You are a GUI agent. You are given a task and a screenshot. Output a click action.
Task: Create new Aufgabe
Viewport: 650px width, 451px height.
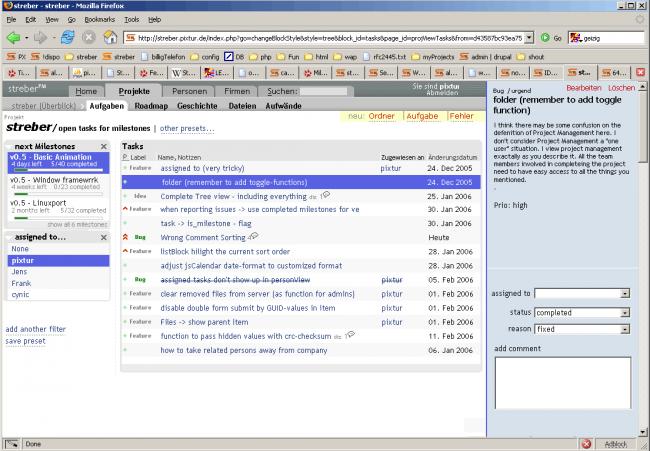click(x=422, y=116)
